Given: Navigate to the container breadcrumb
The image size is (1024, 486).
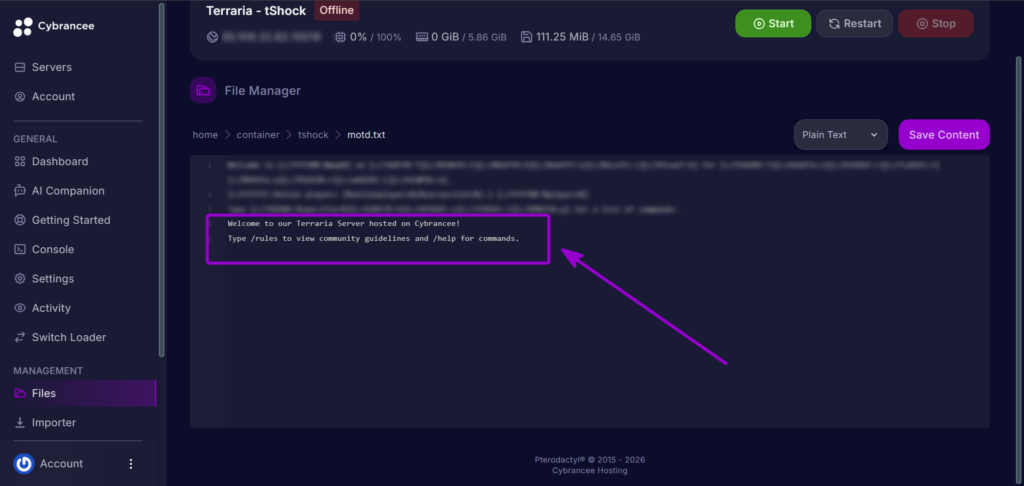Looking at the screenshot, I should point(258,135).
